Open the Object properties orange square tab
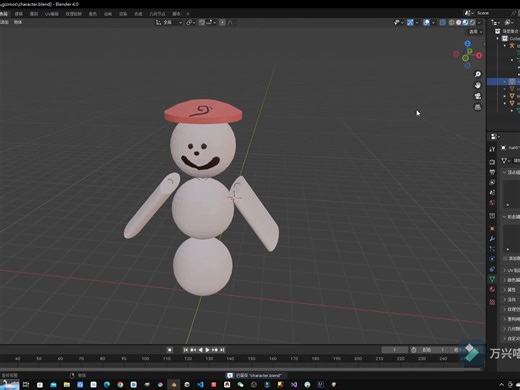The width and height of the screenshot is (520, 390). point(492,228)
